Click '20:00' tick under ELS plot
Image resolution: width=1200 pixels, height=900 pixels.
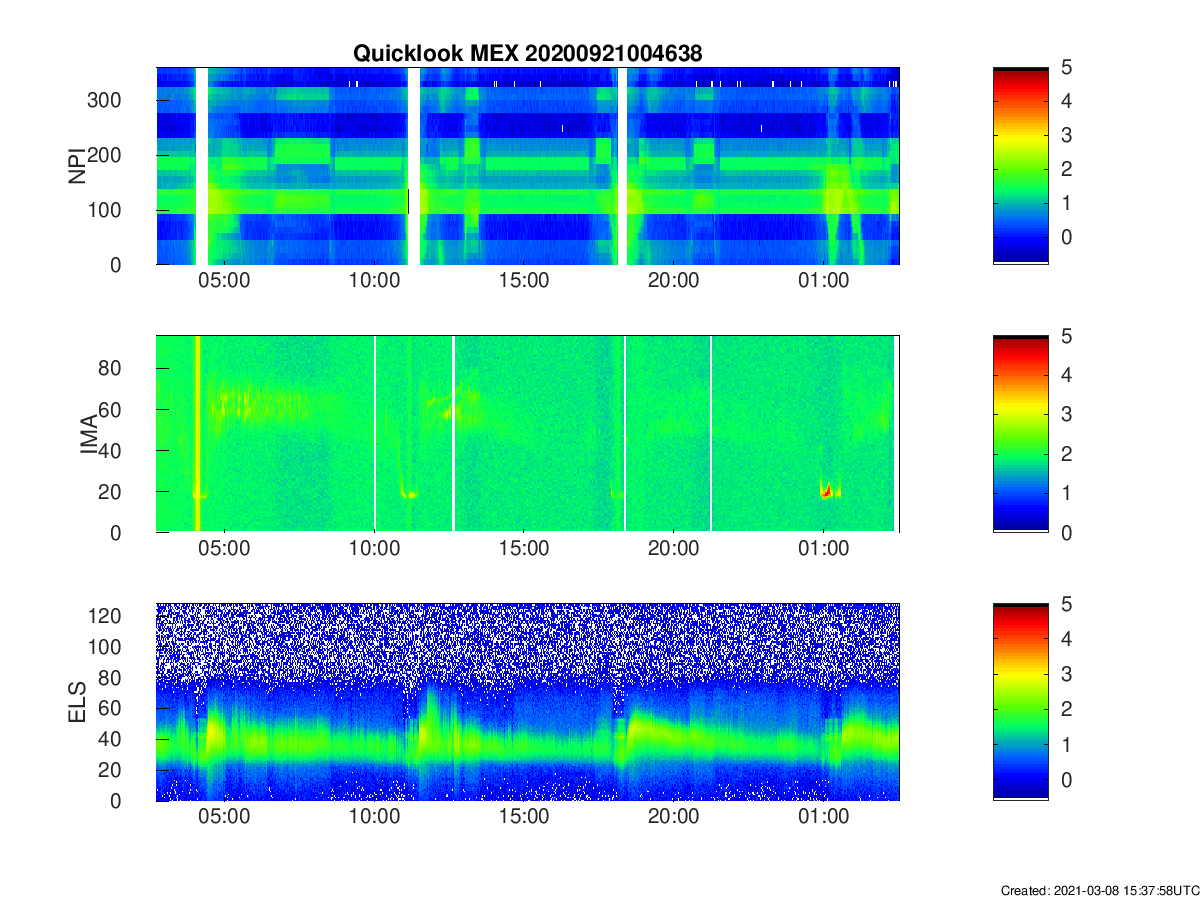[x=673, y=818]
